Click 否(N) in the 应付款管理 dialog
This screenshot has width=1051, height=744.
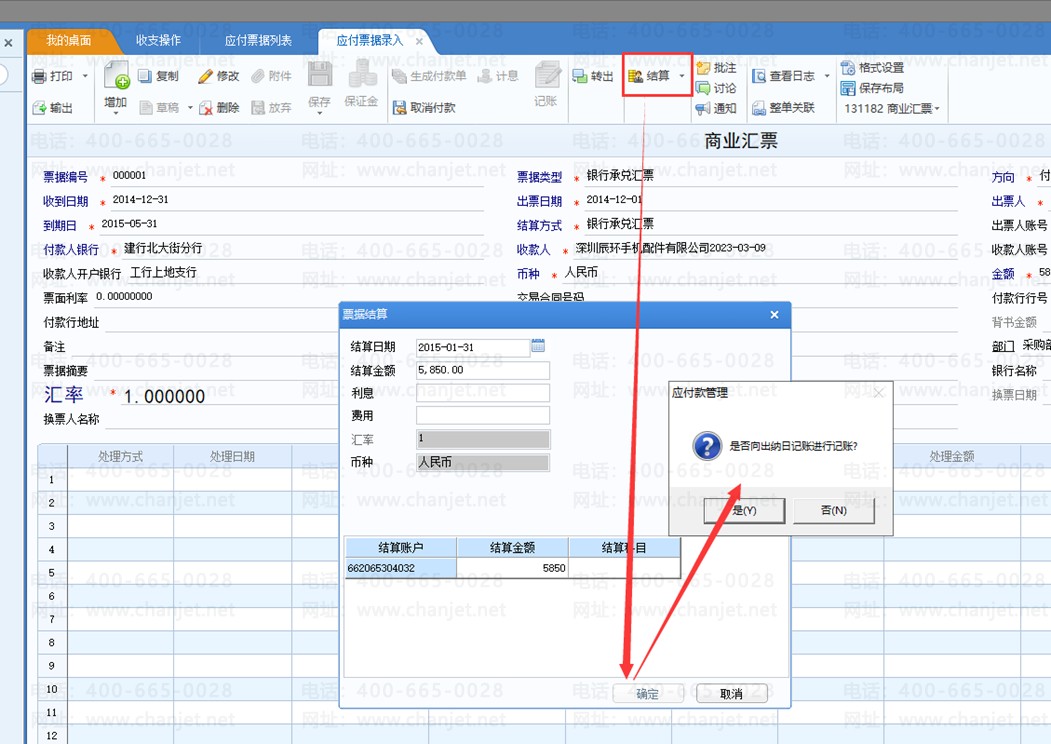tap(834, 511)
